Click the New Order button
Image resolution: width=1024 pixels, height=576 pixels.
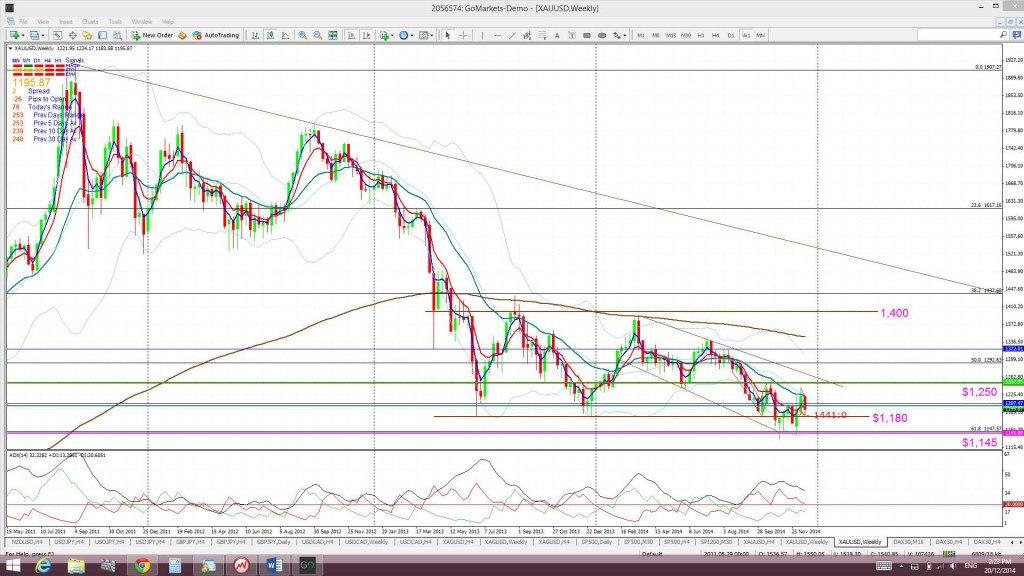tap(152, 35)
